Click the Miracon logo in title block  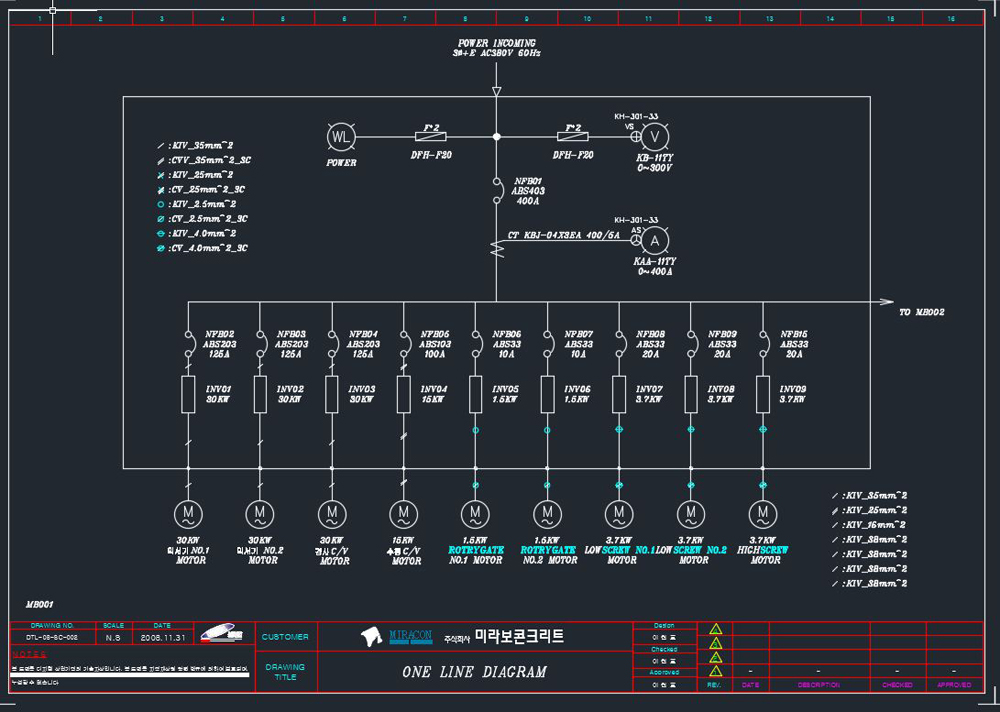point(397,636)
